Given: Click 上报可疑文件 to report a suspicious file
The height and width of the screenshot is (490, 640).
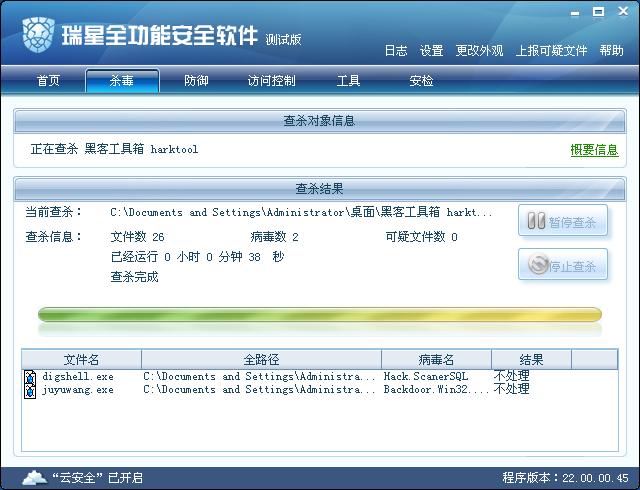Looking at the screenshot, I should [551, 51].
